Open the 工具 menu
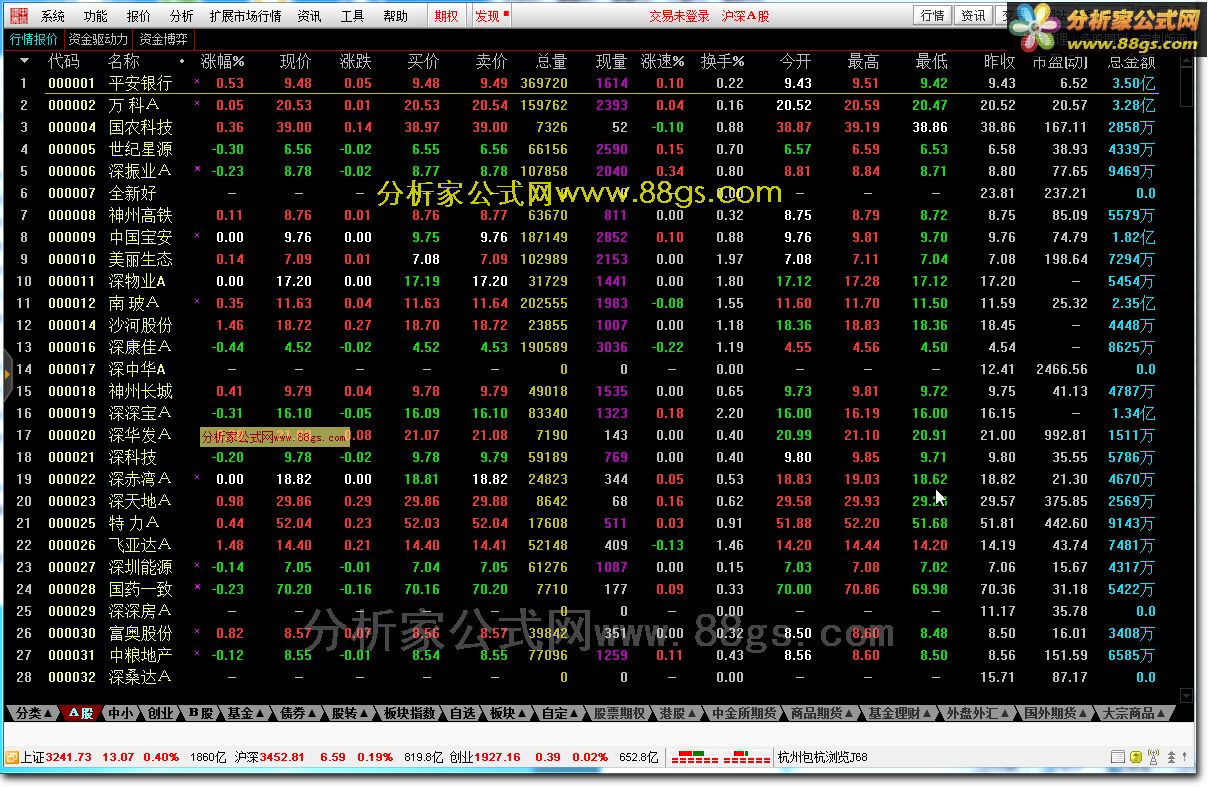 click(352, 16)
